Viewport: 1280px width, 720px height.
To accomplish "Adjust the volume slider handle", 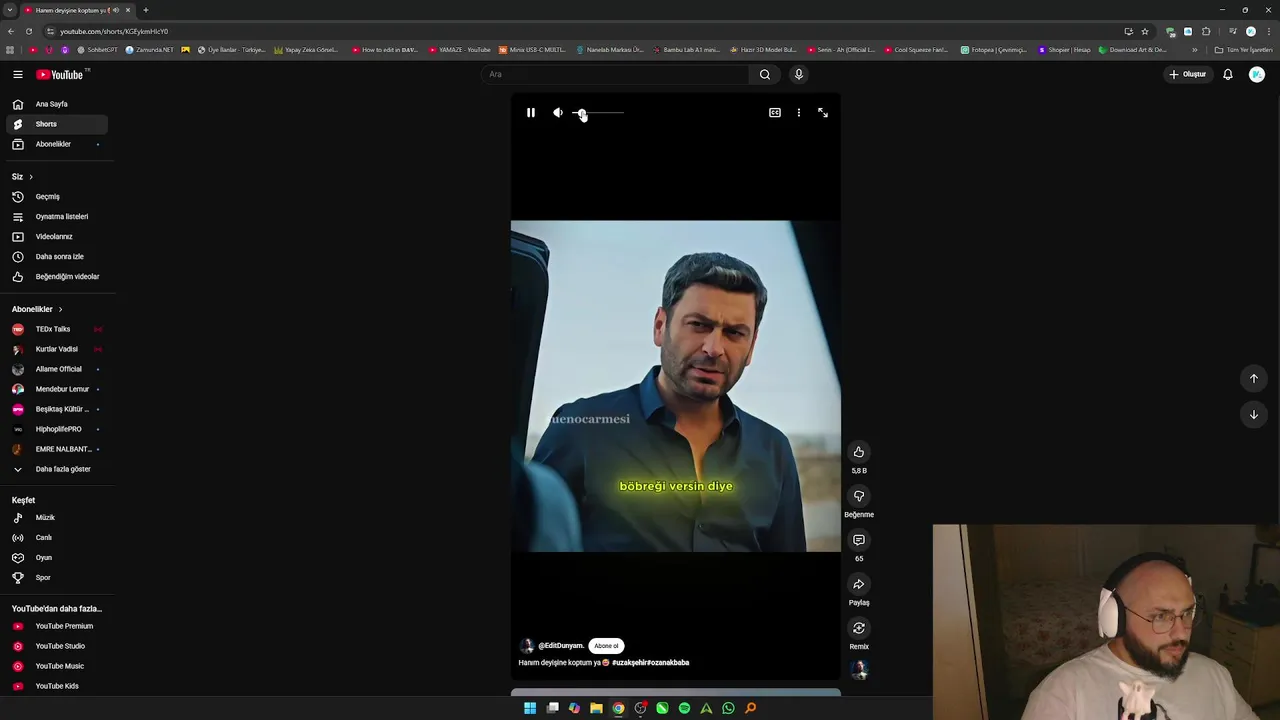I will click(x=582, y=113).
